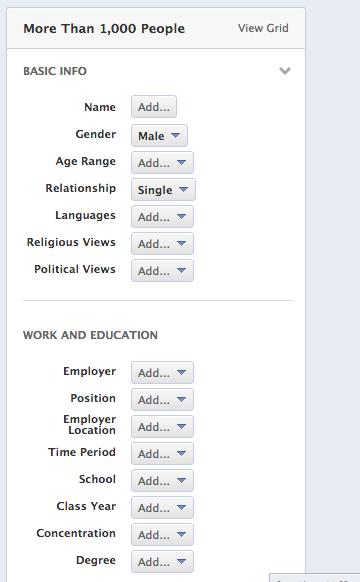Open the Employer Add dropdown
The height and width of the screenshot is (582, 360).
pyautogui.click(x=162, y=372)
